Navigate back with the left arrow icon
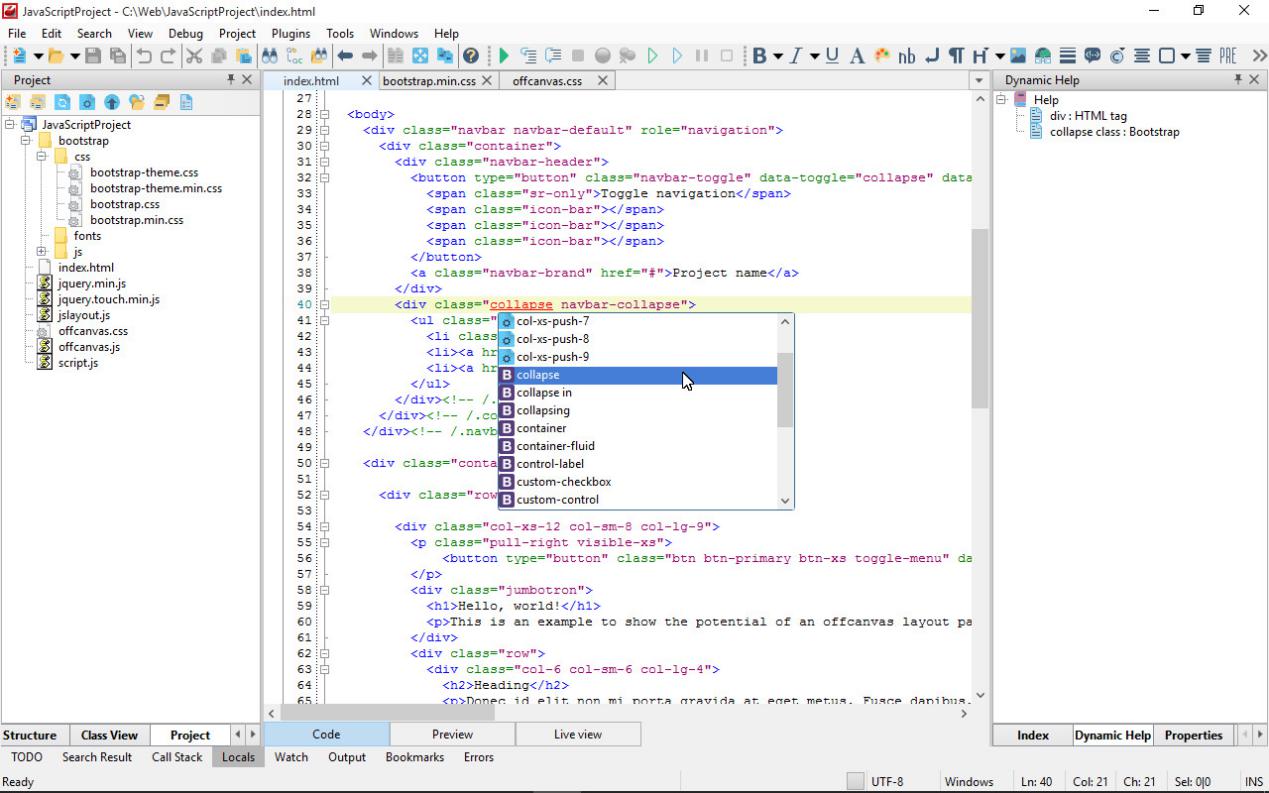Screen dimensions: 1269x793 pos(345,56)
